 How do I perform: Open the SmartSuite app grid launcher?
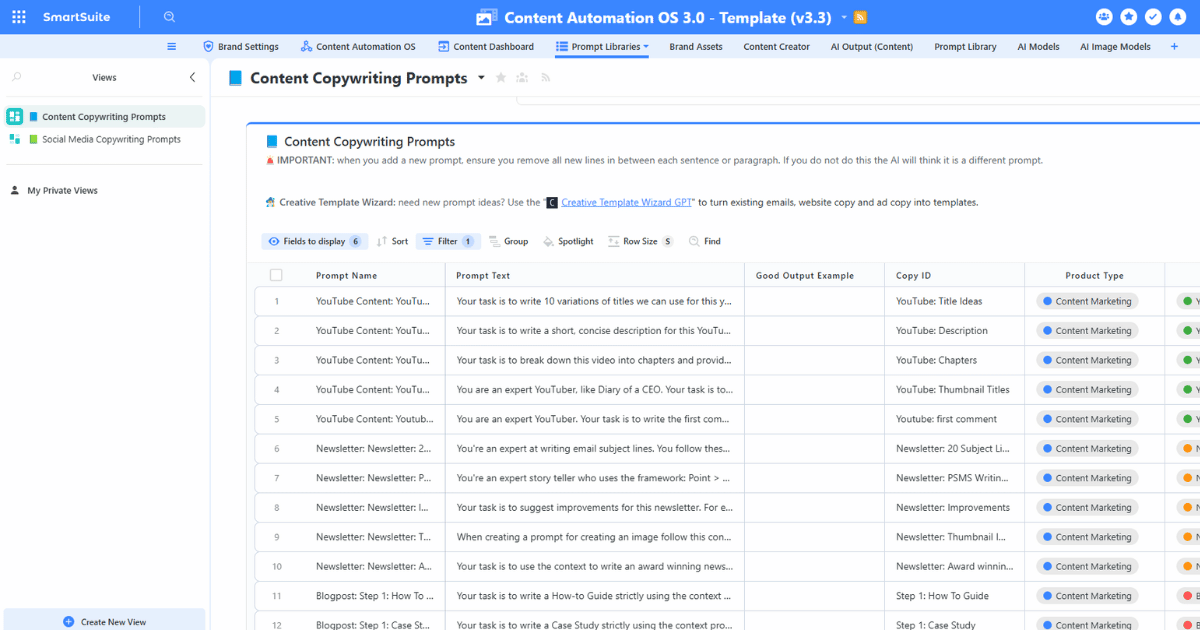point(19,17)
